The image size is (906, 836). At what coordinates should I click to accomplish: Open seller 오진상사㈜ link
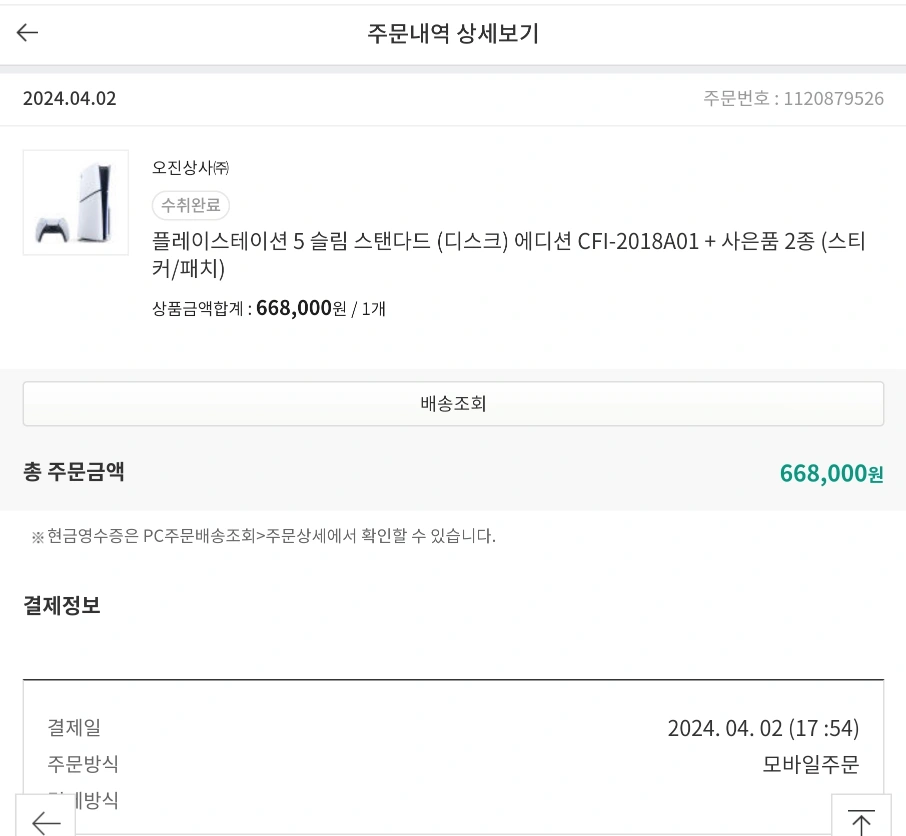pos(190,168)
